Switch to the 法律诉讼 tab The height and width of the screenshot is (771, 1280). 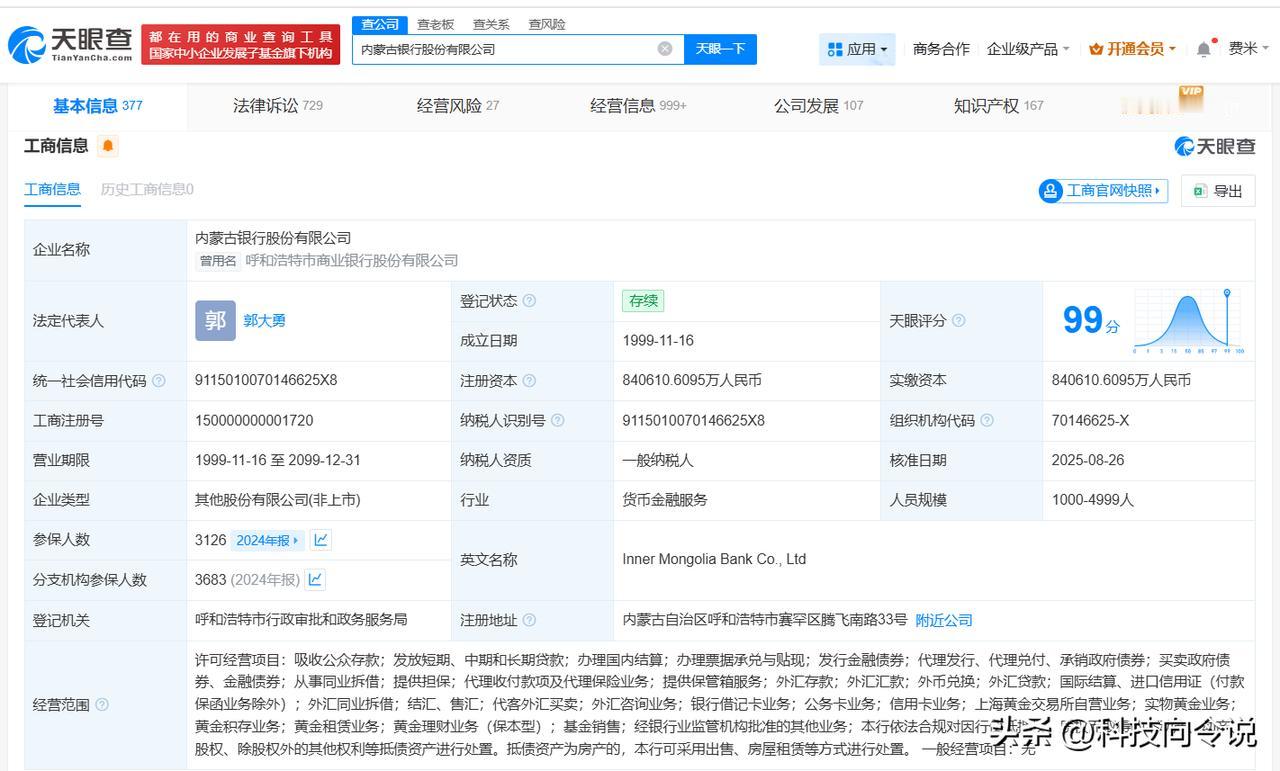[278, 106]
